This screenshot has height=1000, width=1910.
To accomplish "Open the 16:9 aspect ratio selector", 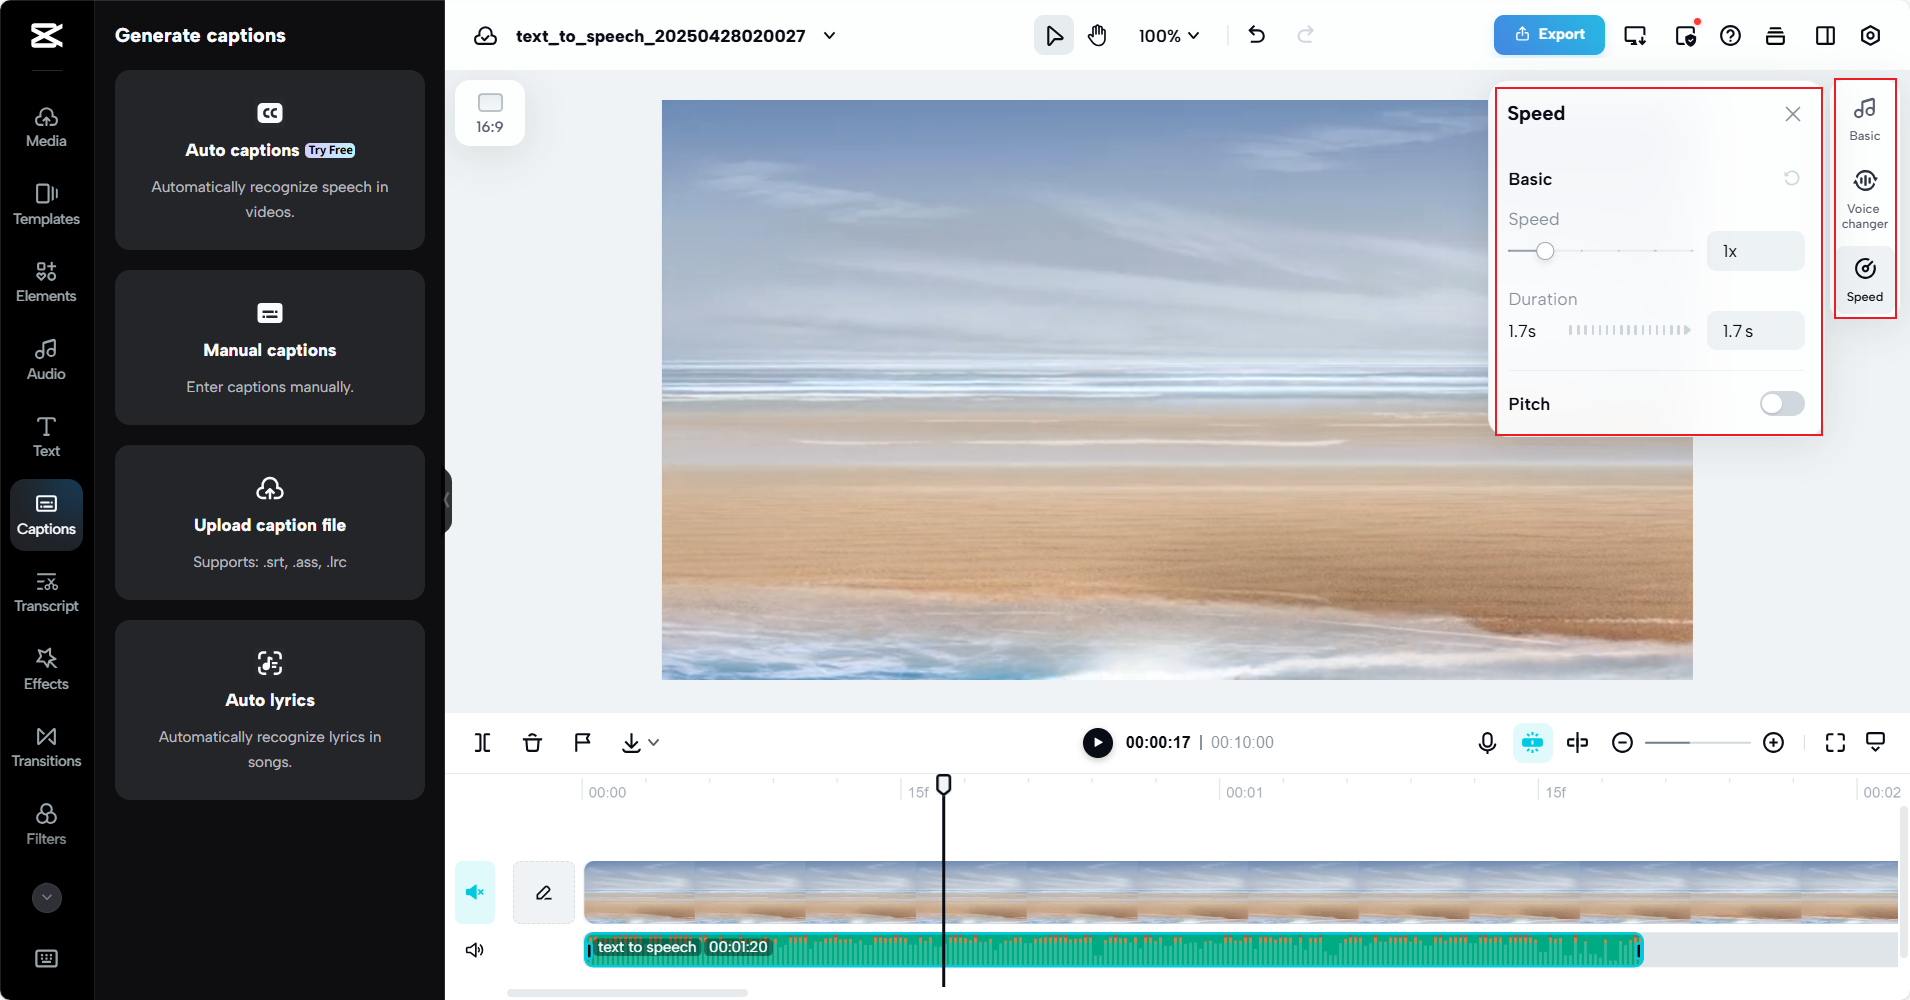I will (x=490, y=113).
